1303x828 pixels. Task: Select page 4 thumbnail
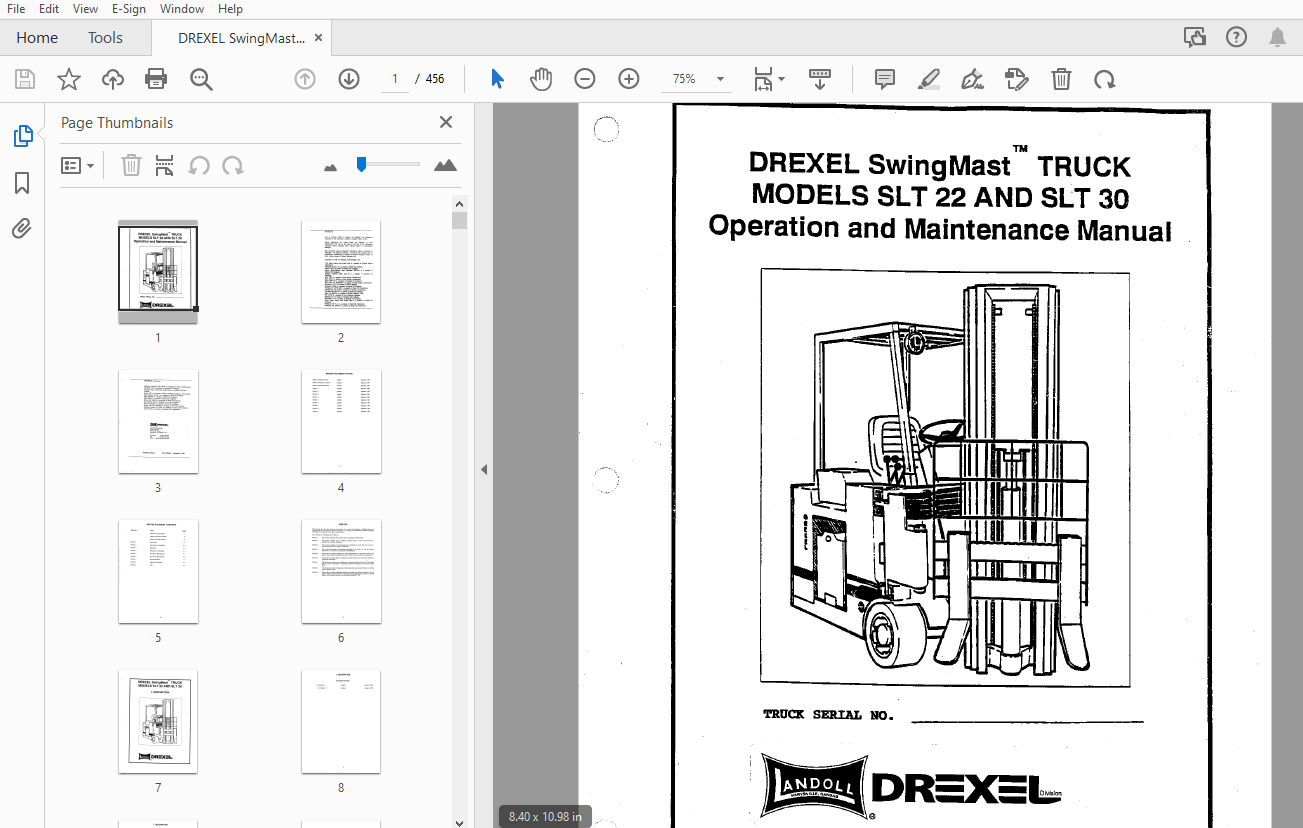pos(341,421)
